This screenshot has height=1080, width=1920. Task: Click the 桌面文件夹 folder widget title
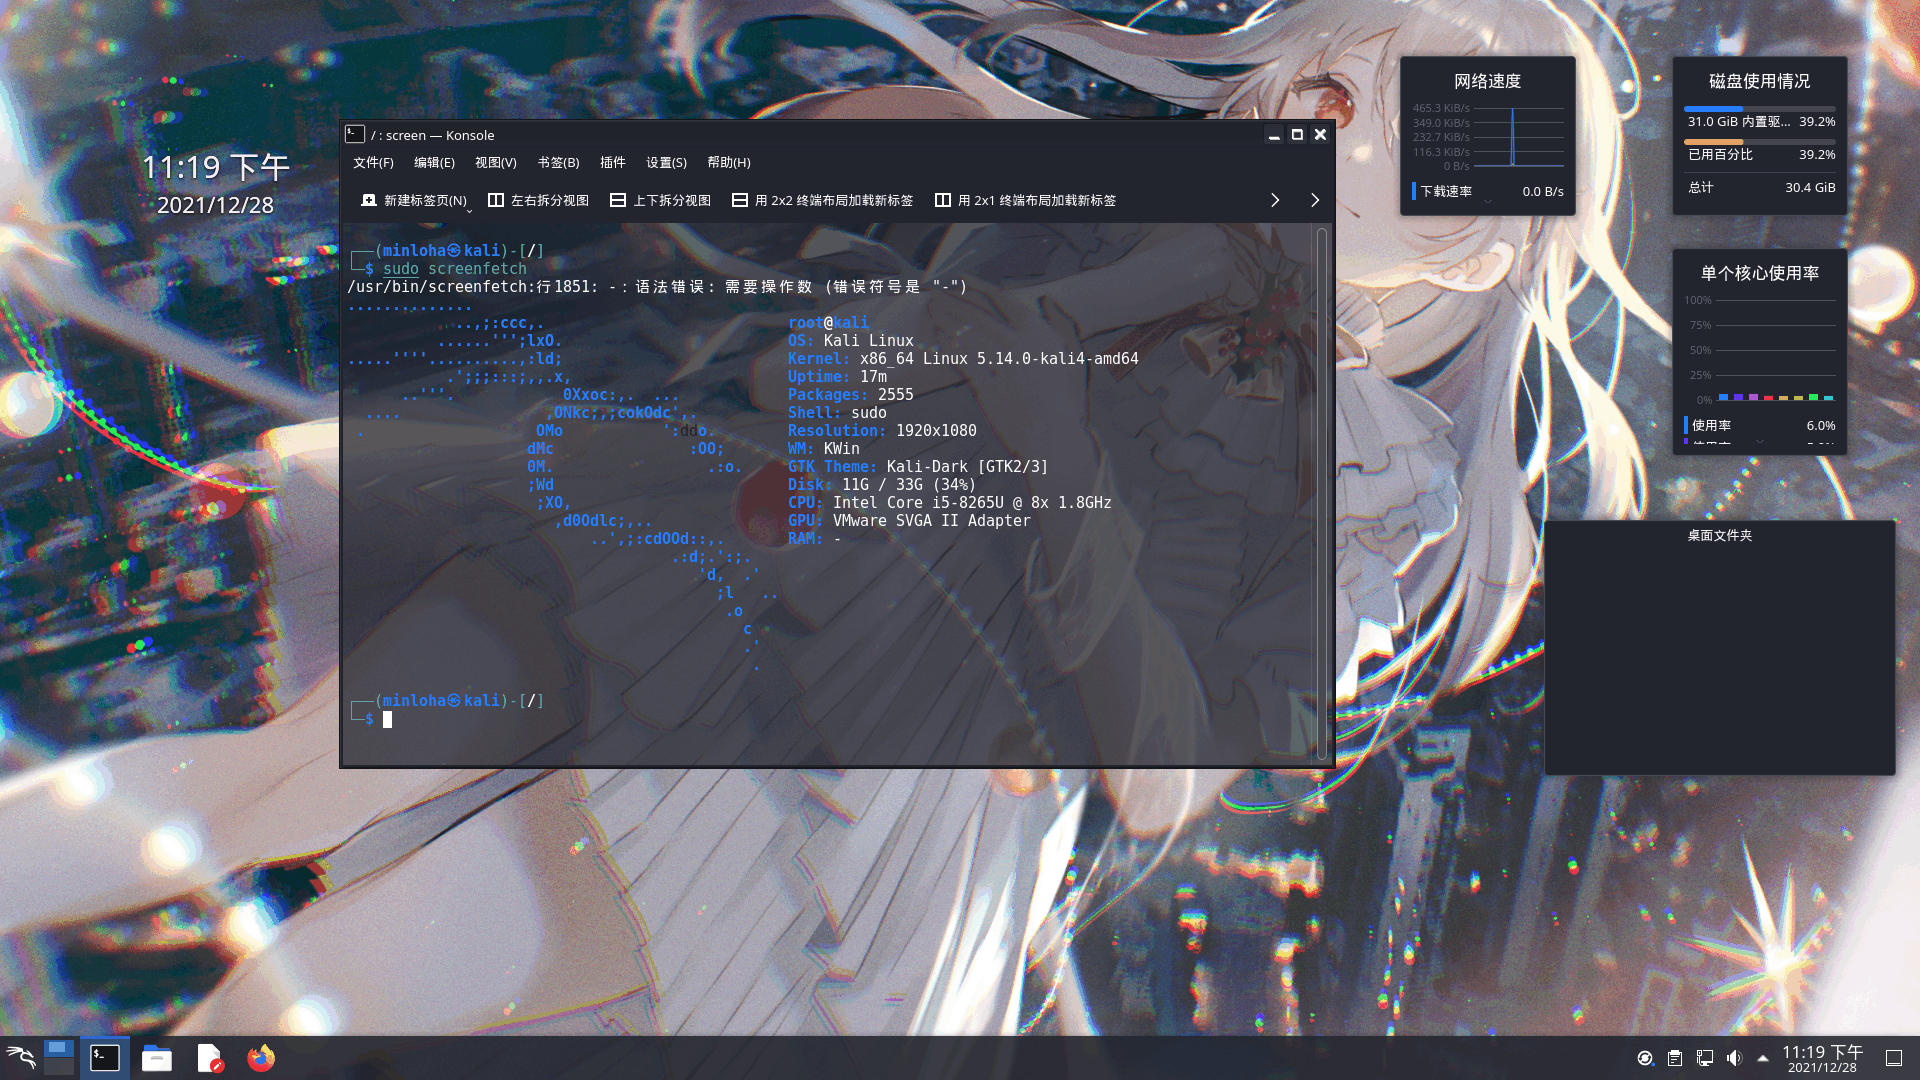(1720, 535)
